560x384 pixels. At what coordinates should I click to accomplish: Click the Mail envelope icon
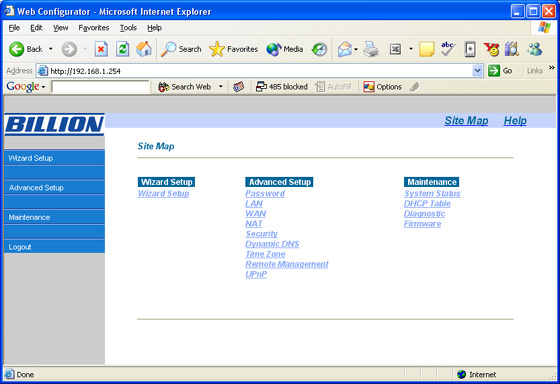pyautogui.click(x=345, y=49)
